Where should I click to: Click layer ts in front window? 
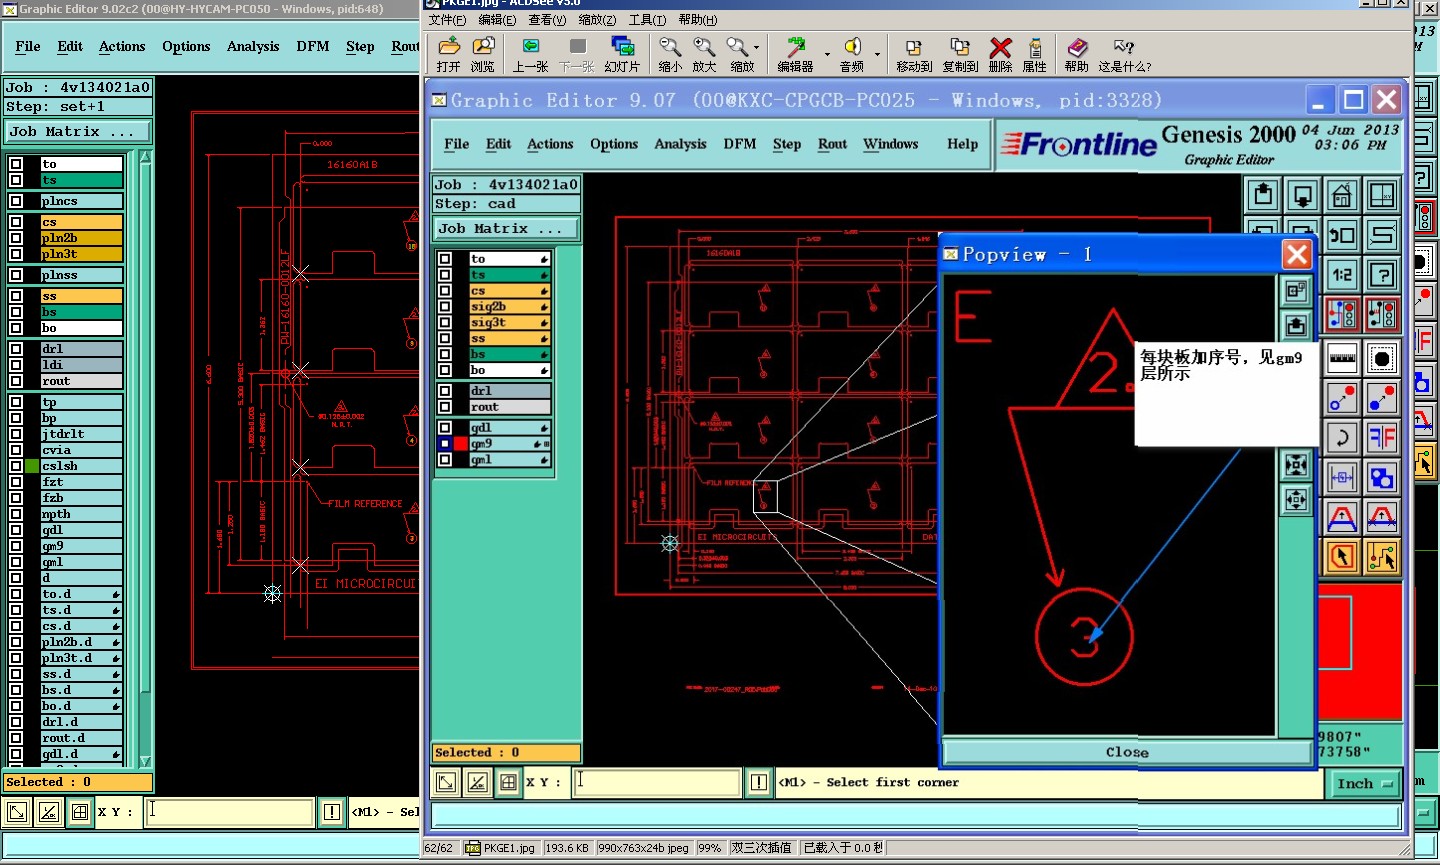509,275
